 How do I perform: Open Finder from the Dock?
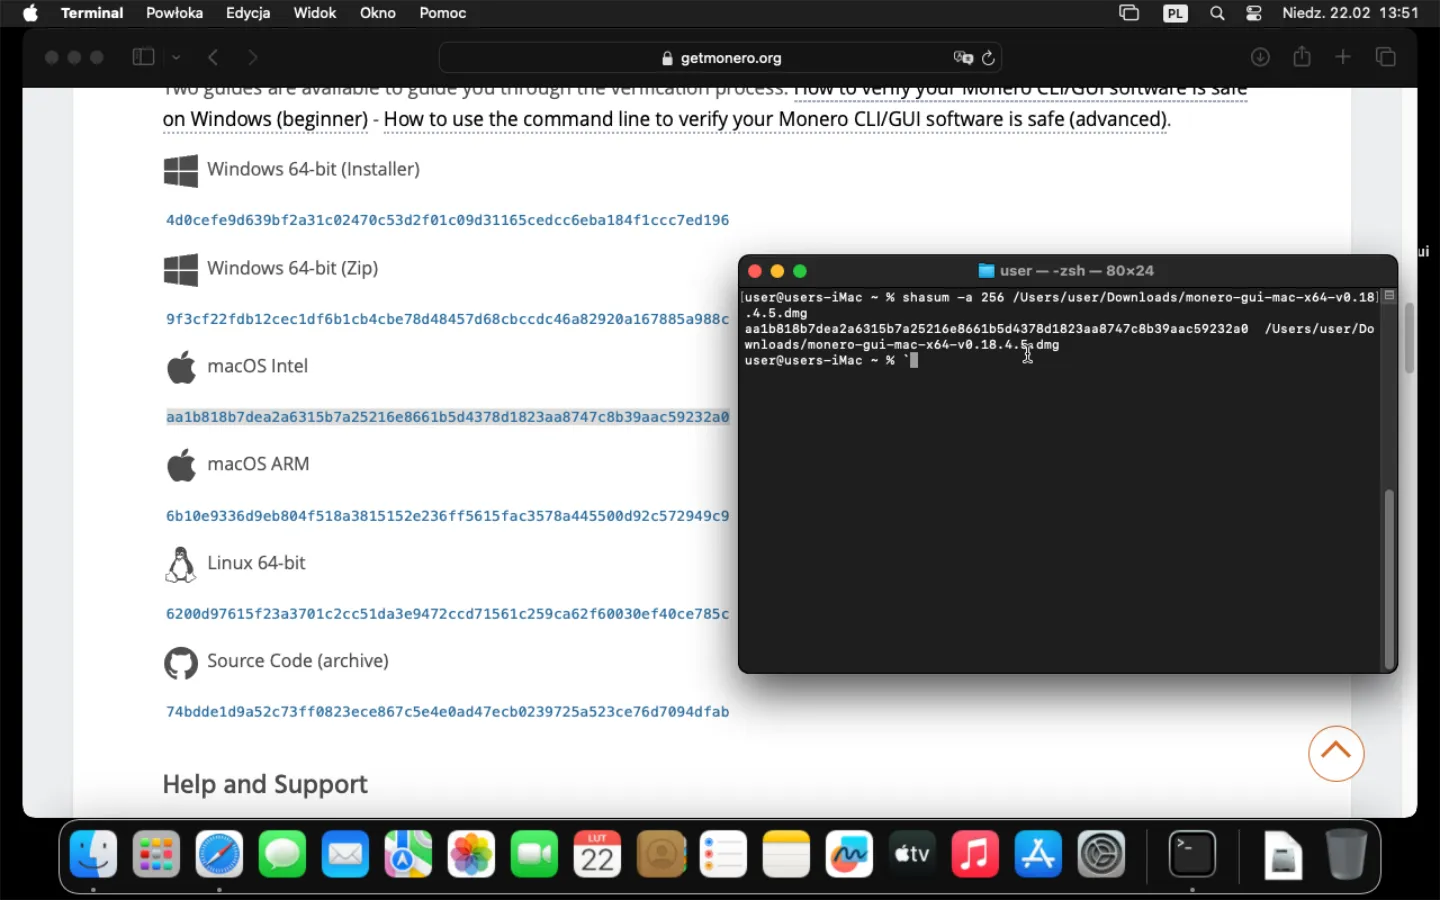click(93, 855)
